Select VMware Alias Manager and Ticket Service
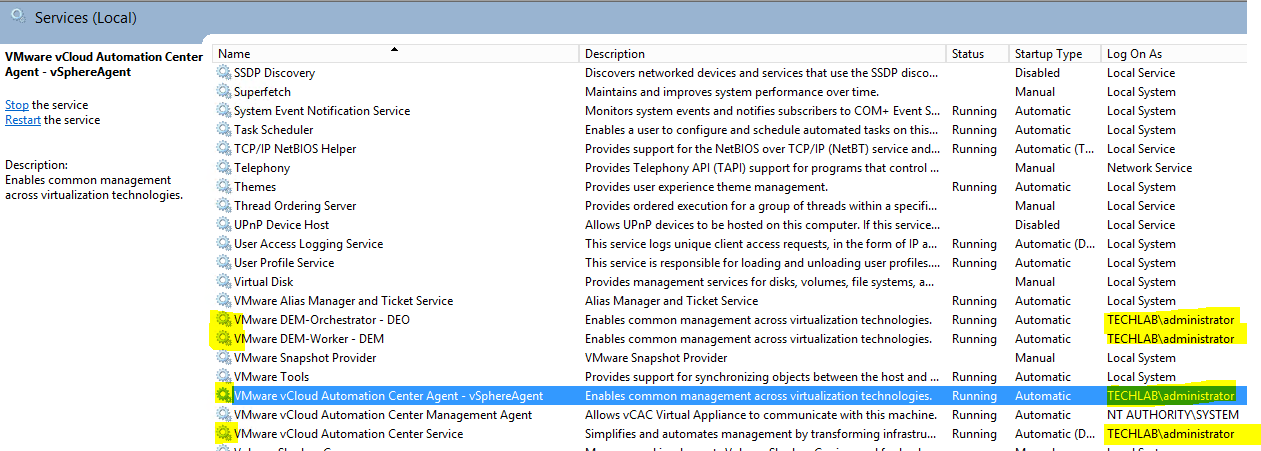1261x451 pixels. pyautogui.click(x=343, y=301)
